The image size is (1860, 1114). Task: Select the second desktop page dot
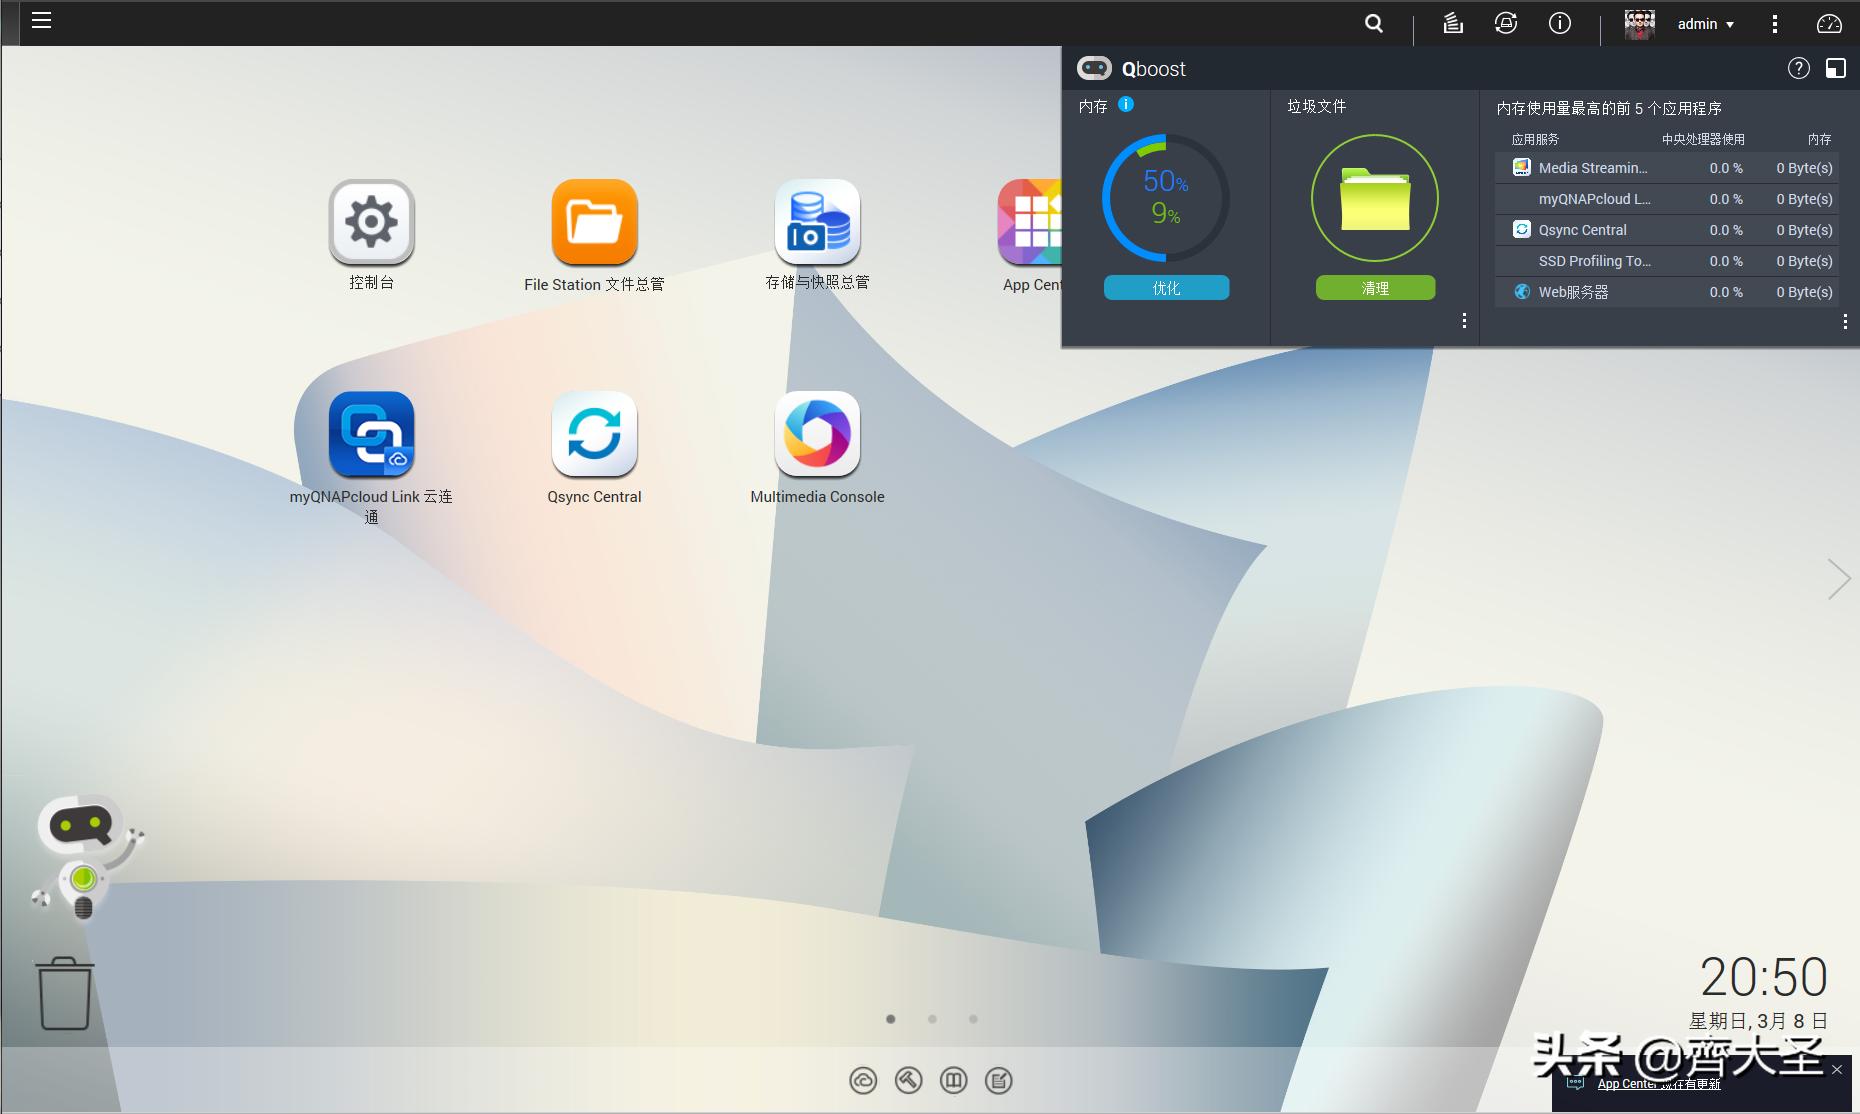(932, 1019)
